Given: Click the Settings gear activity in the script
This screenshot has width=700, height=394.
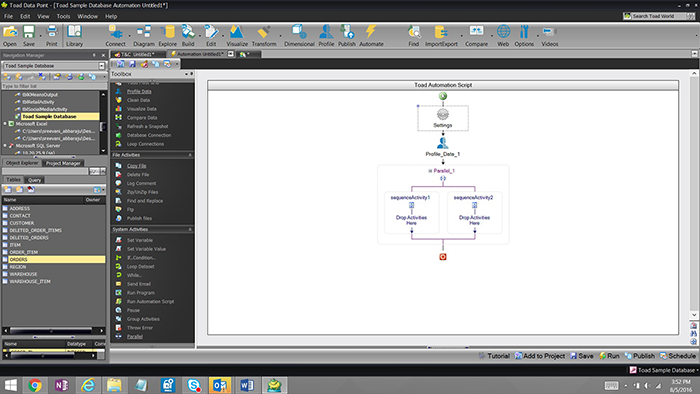Looking at the screenshot, I should coord(442,118).
